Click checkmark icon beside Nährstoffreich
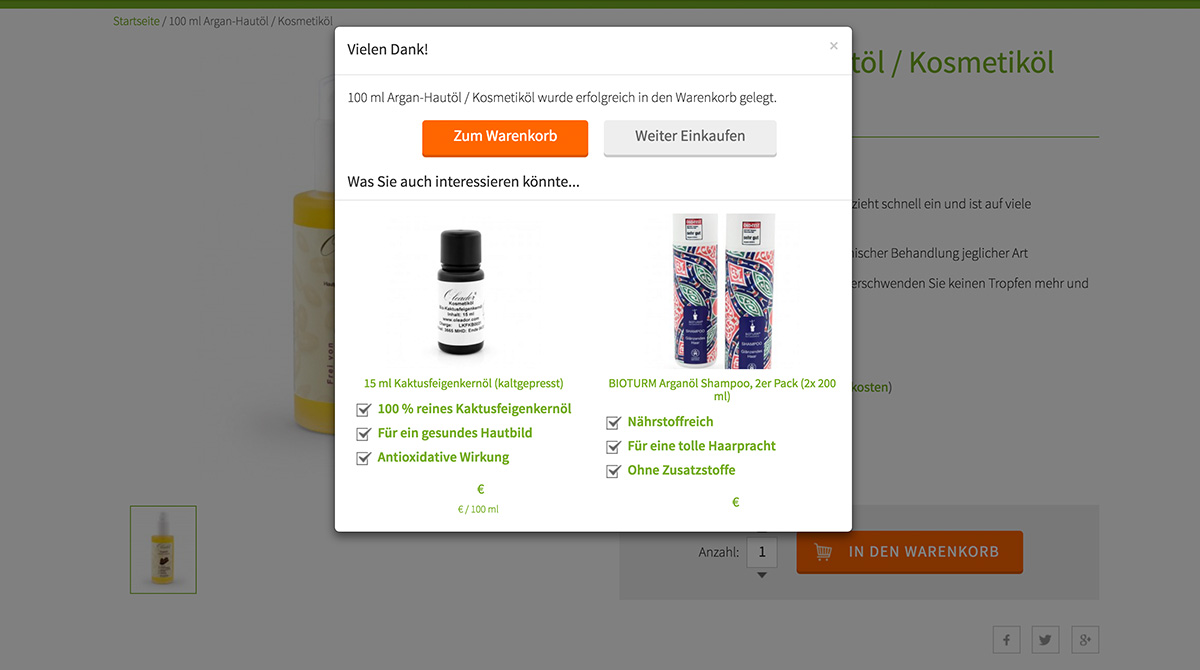This screenshot has height=670, width=1200. 614,422
